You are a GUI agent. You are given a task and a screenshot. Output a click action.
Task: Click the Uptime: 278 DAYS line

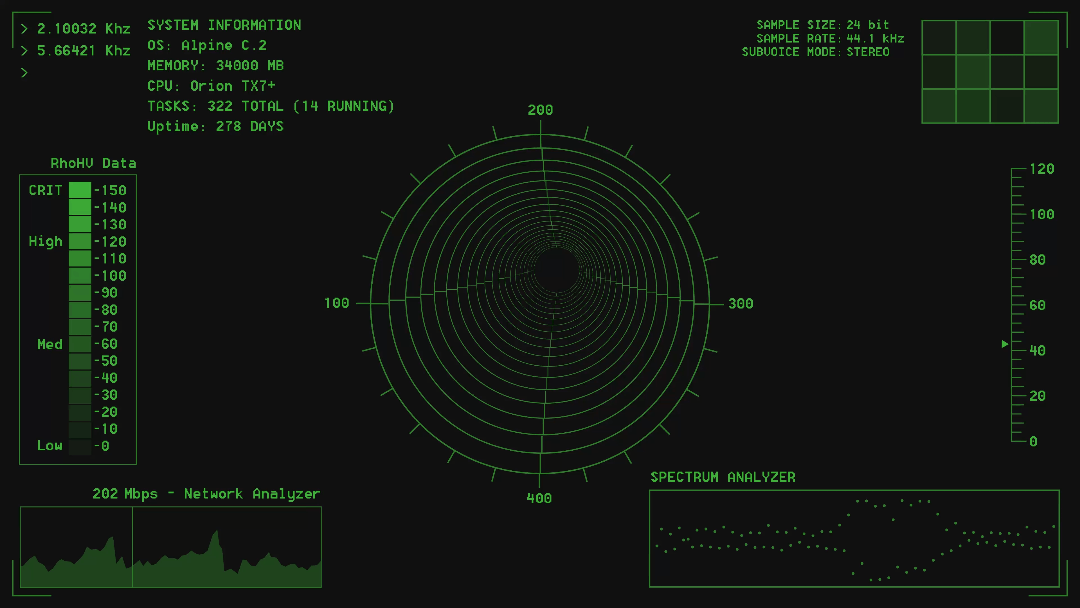pos(215,127)
